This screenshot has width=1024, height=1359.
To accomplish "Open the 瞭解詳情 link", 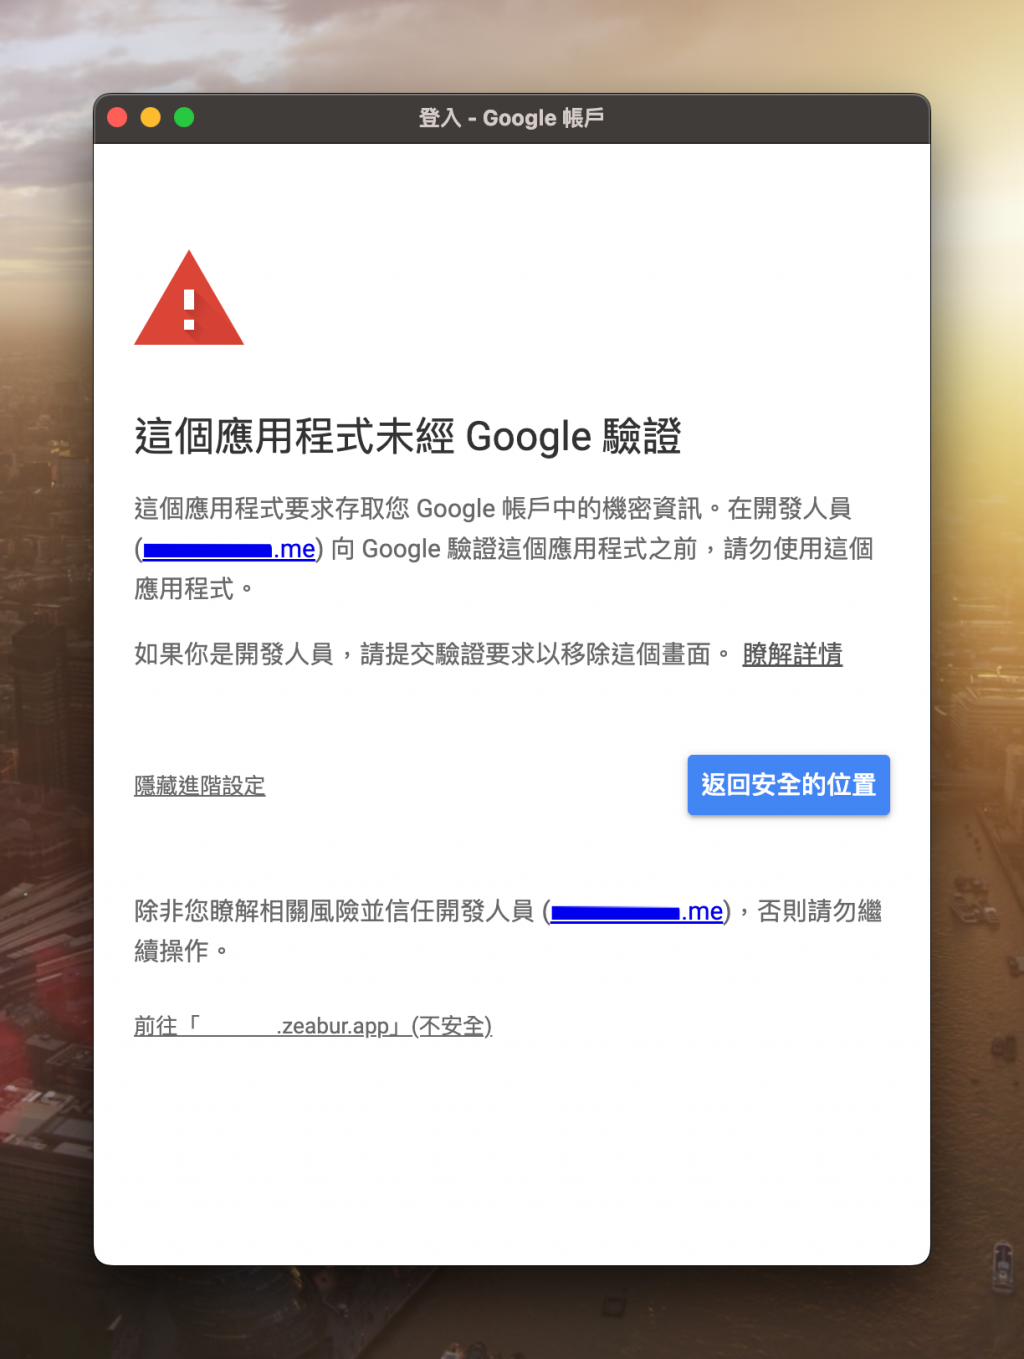I will [x=792, y=654].
